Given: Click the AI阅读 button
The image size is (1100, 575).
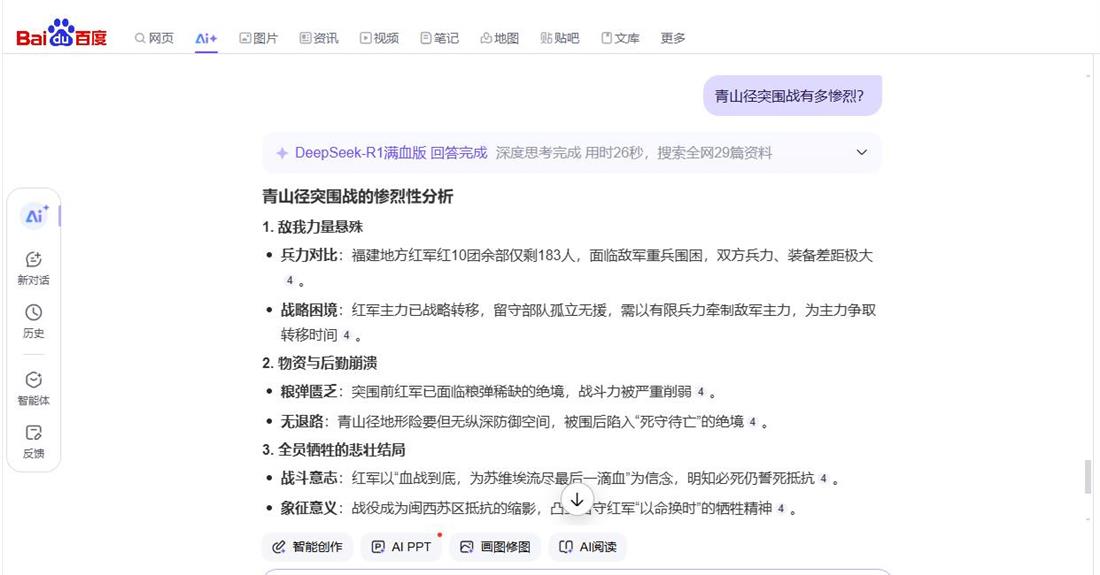Looking at the screenshot, I should 588,547.
